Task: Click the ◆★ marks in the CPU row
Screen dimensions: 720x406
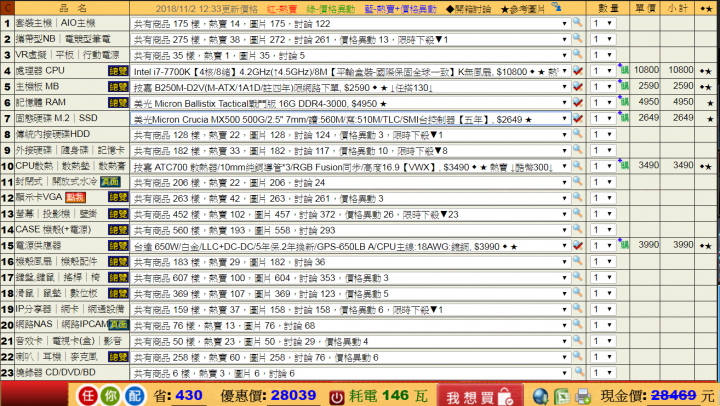Action: [x=706, y=71]
